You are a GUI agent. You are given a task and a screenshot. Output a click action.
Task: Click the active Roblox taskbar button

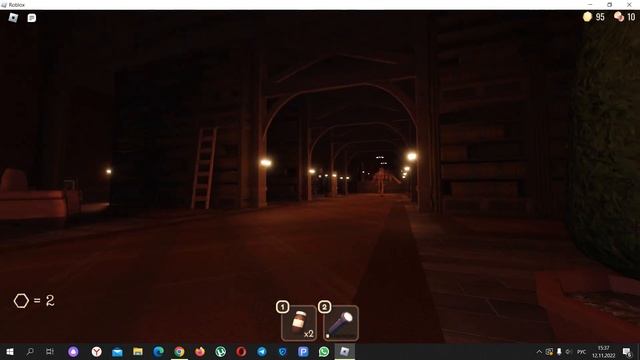pyautogui.click(x=344, y=351)
